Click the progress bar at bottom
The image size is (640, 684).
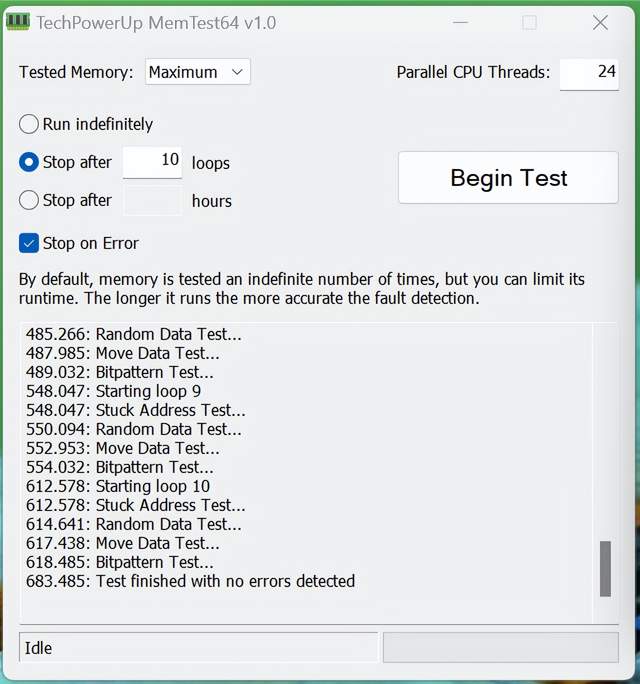501,647
